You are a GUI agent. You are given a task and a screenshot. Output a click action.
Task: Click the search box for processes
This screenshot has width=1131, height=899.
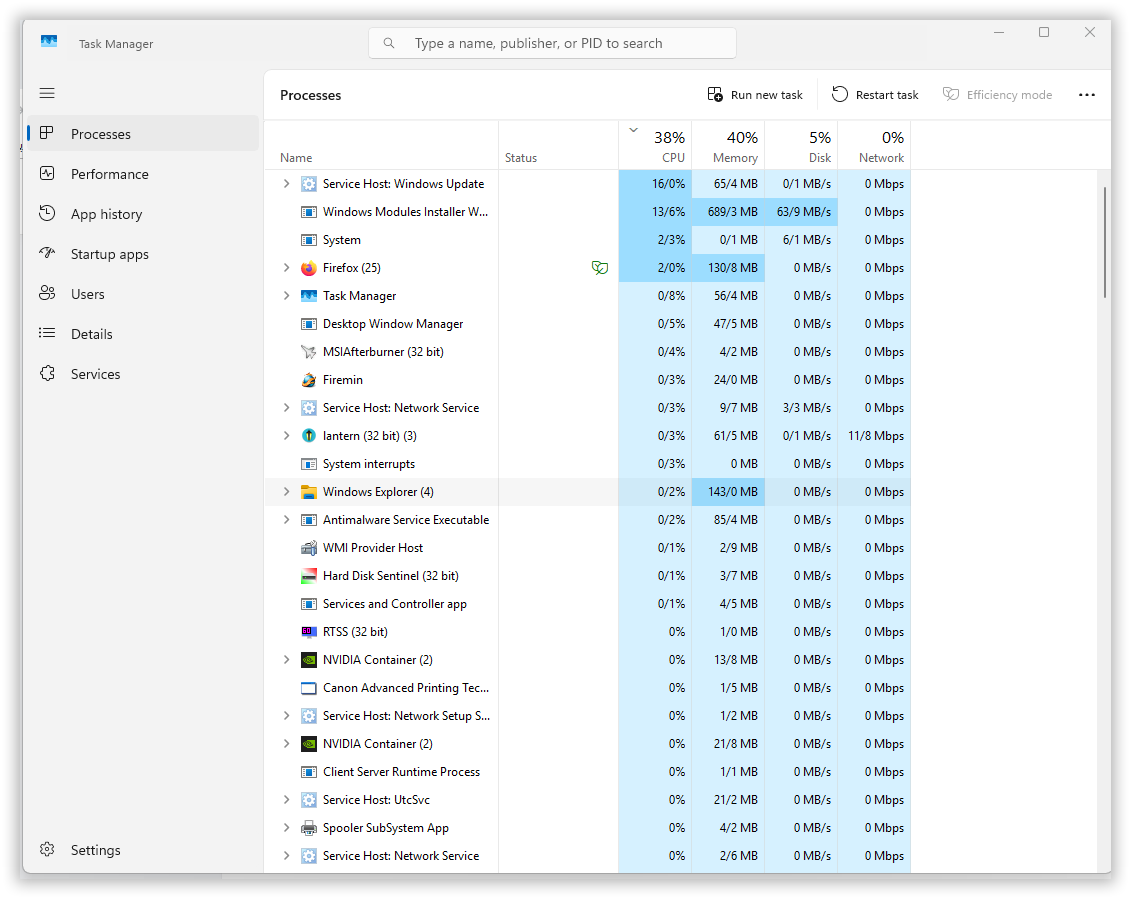(x=552, y=43)
